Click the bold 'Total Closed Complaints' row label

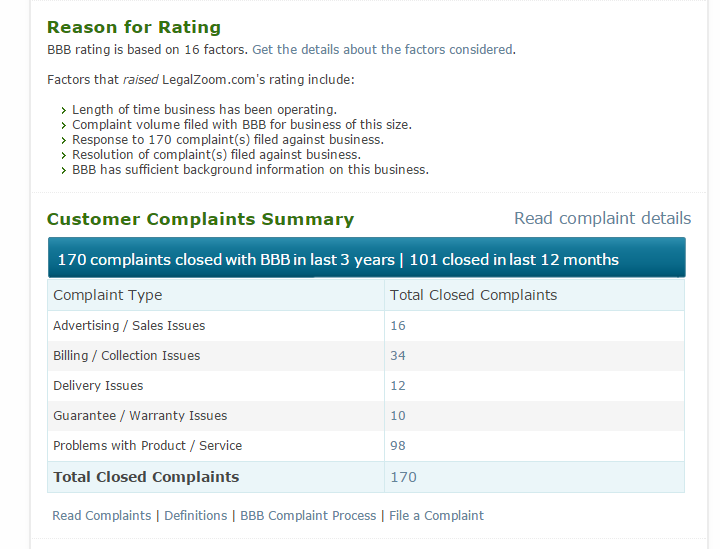(x=146, y=477)
